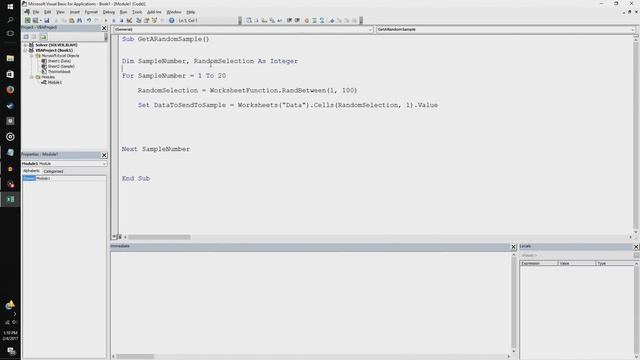Run the macro with the Run Sub icon
This screenshot has height=360, width=640.
pyautogui.click(x=106, y=20)
